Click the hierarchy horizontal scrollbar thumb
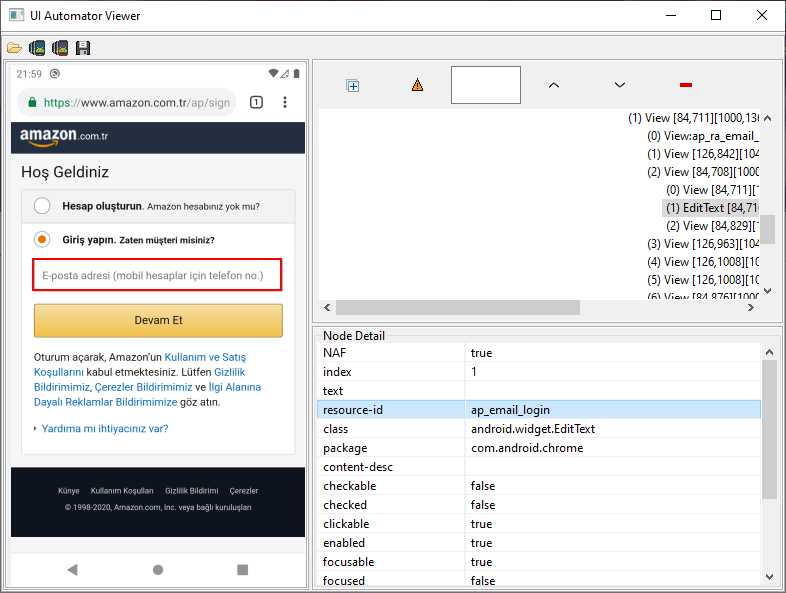 coord(458,307)
